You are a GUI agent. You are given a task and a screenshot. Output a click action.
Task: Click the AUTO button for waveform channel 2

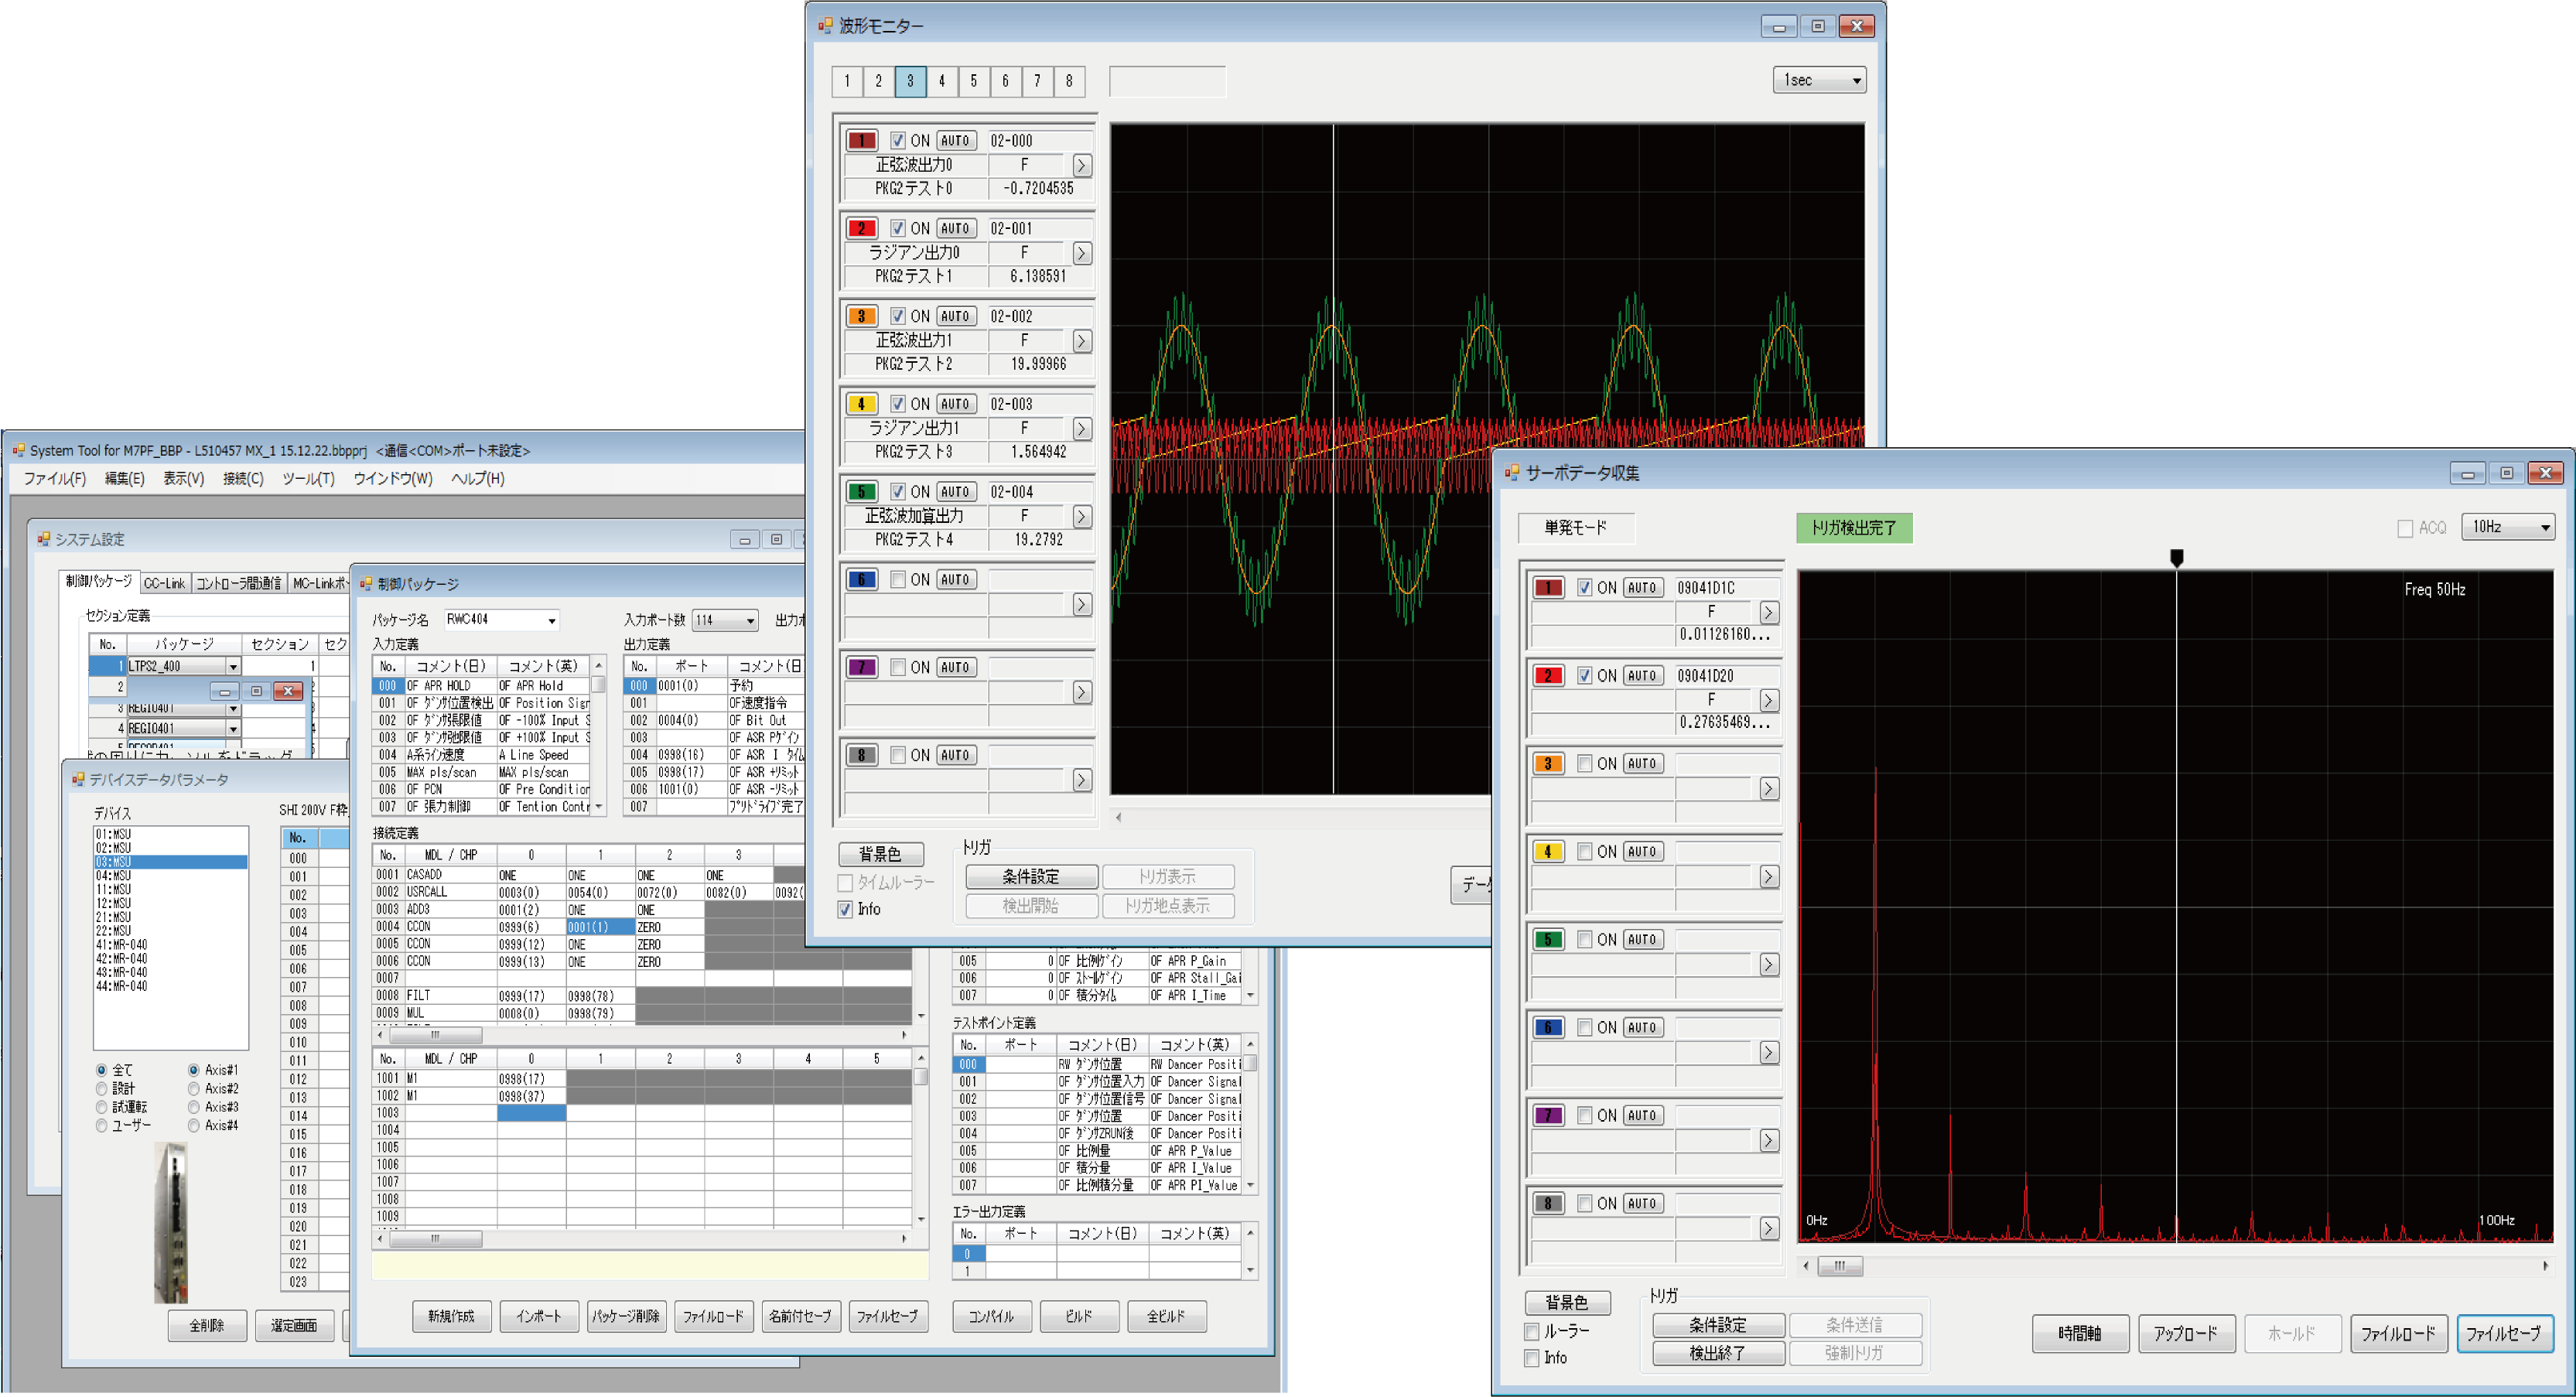(x=955, y=229)
